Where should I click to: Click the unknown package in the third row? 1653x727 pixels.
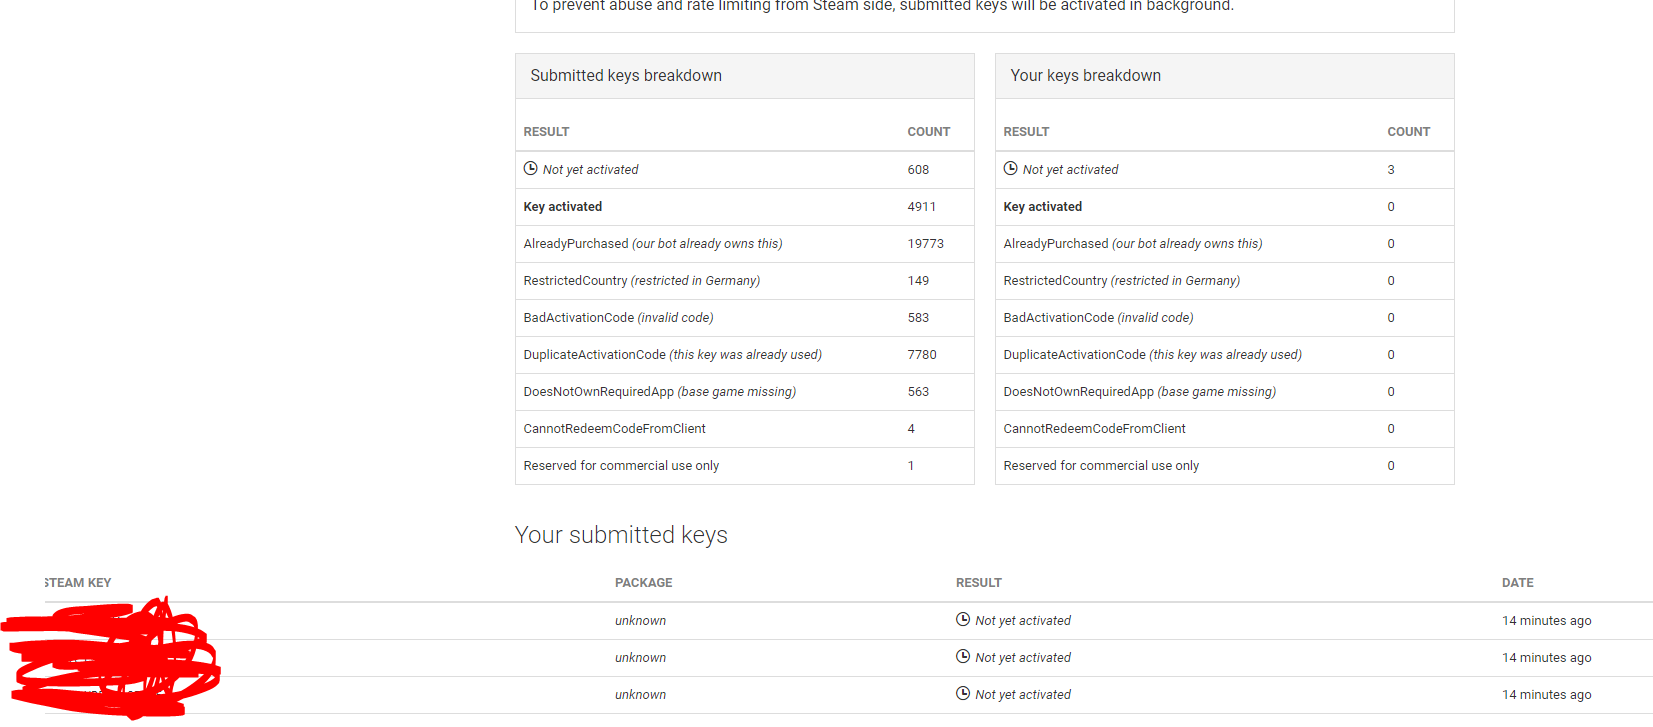point(640,695)
